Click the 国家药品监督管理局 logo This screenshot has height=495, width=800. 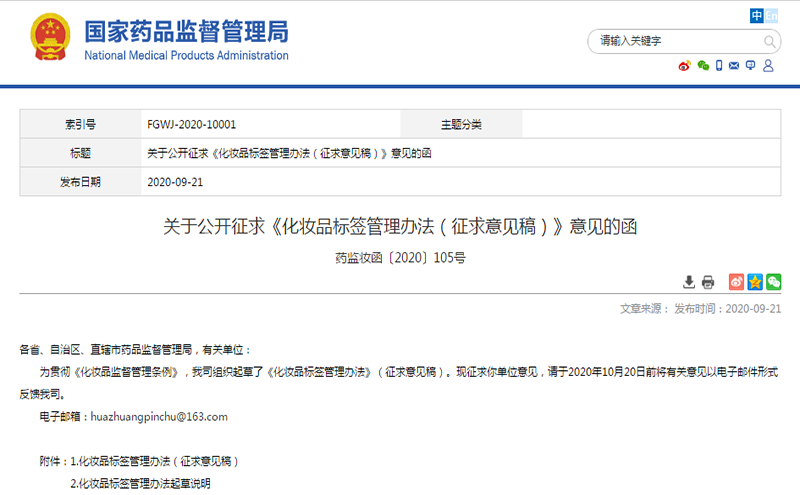pos(160,38)
